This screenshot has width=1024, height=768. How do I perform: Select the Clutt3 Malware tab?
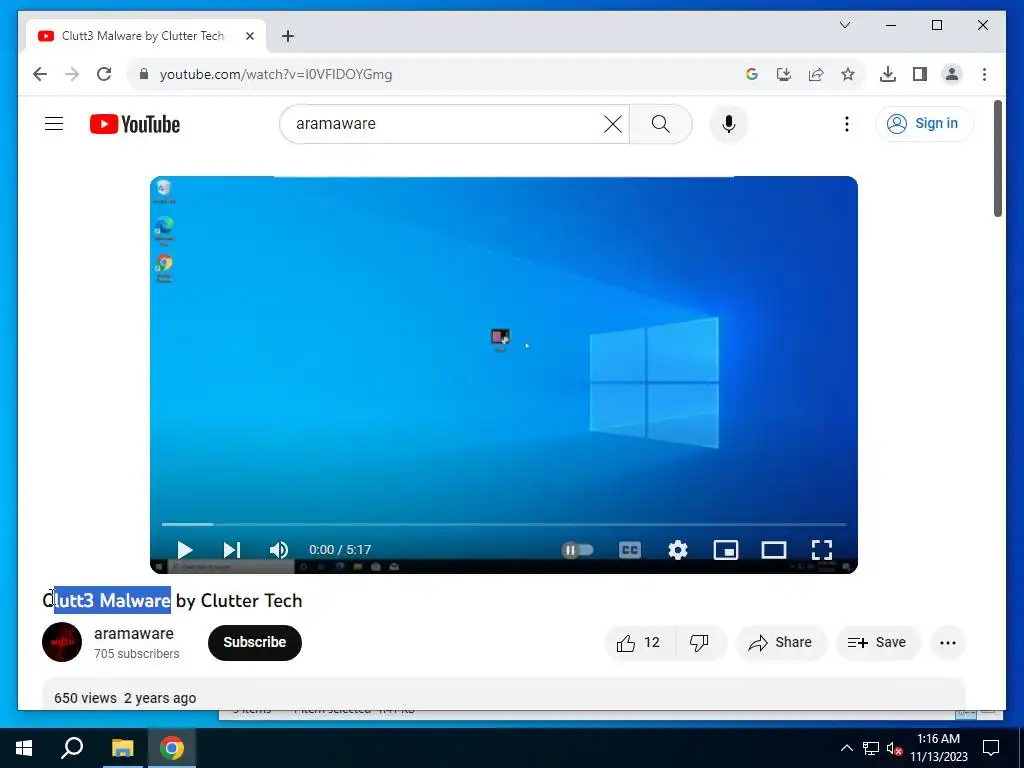(146, 36)
